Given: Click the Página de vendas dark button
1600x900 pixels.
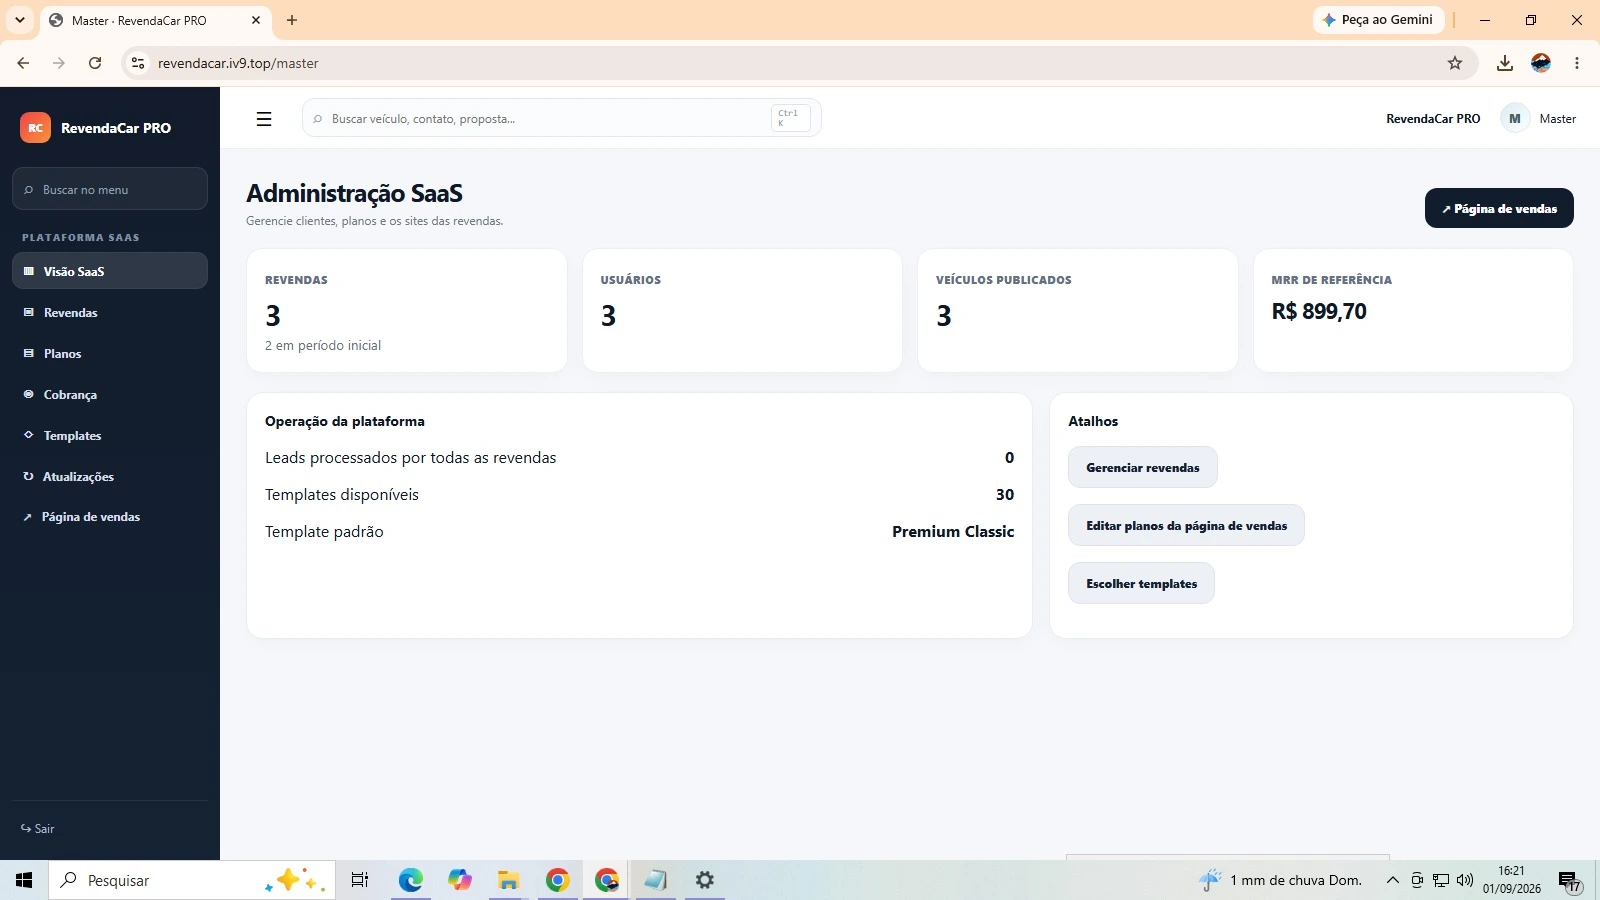Looking at the screenshot, I should tap(1499, 208).
